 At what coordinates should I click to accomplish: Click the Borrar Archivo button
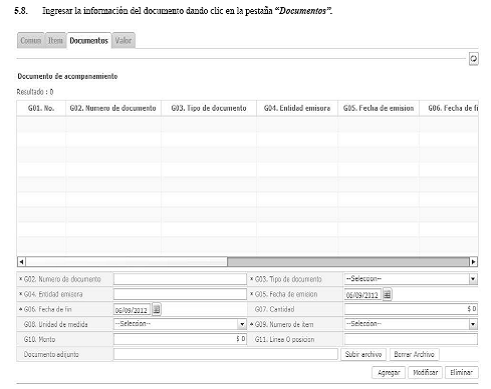pyautogui.click(x=414, y=354)
